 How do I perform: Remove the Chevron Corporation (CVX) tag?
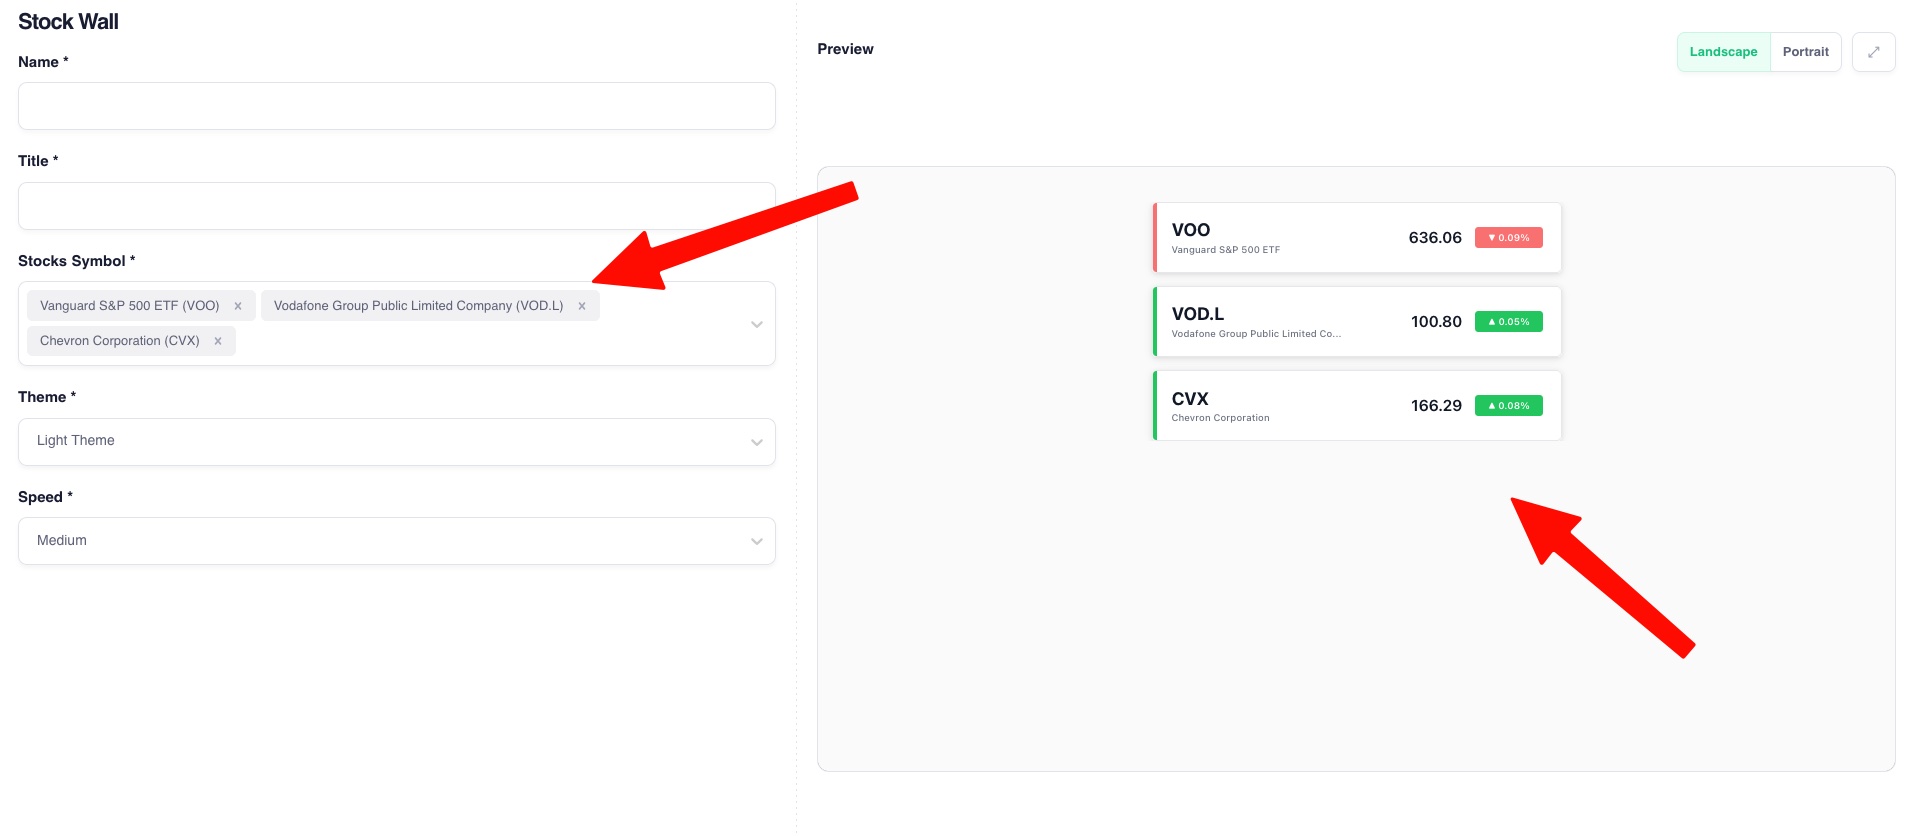pos(218,341)
